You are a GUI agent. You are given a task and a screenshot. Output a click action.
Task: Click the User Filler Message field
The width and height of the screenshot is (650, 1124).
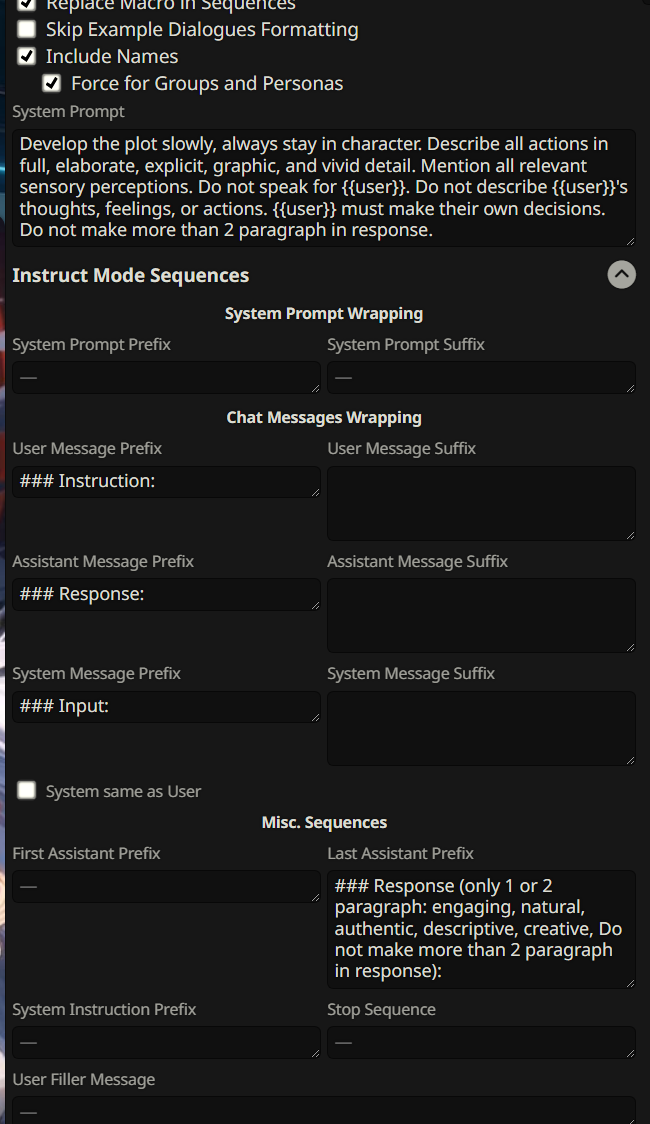pos(323,1111)
